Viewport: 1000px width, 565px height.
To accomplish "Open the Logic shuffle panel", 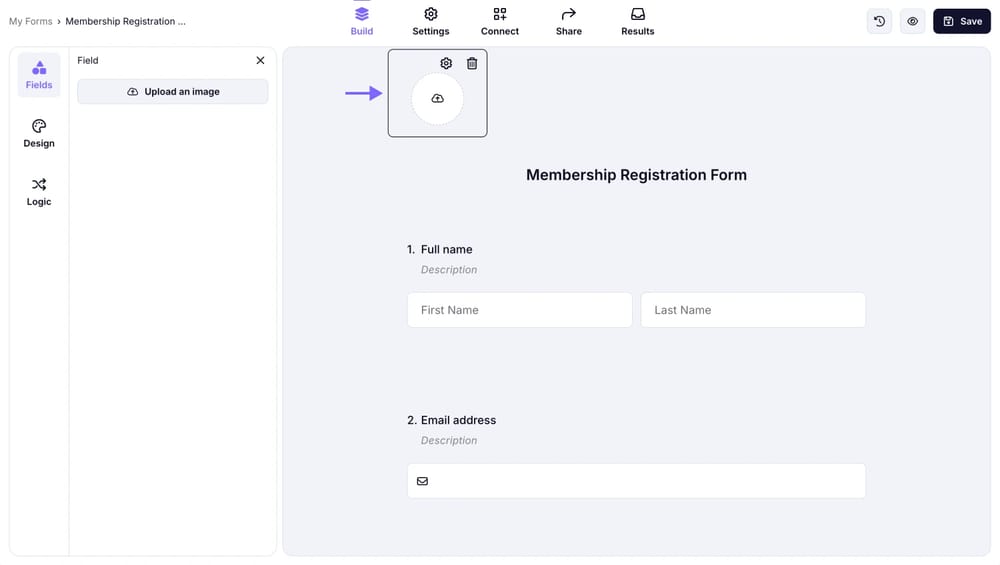I will coord(39,191).
